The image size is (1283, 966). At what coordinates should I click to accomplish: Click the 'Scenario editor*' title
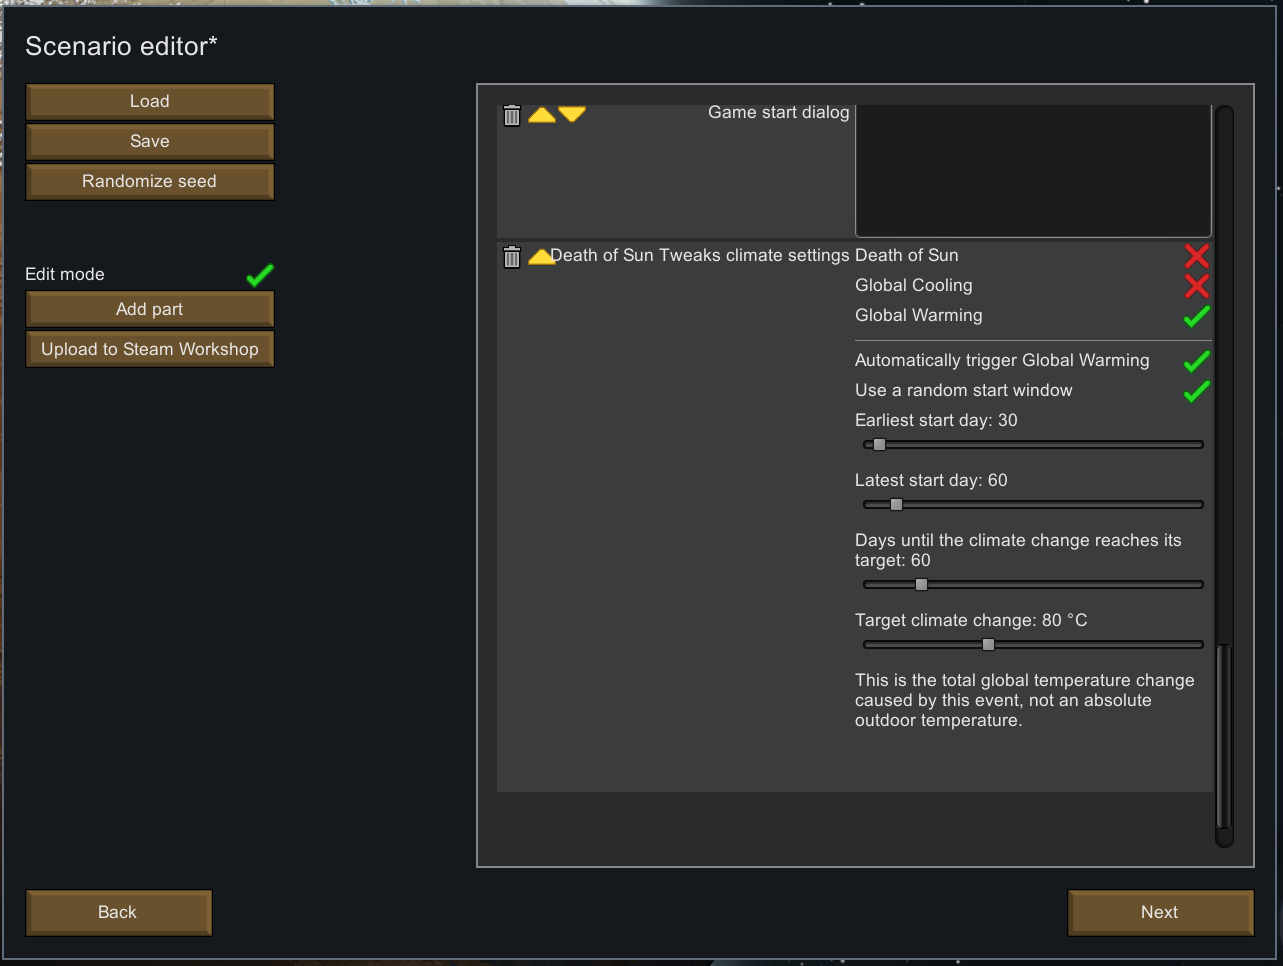(121, 46)
